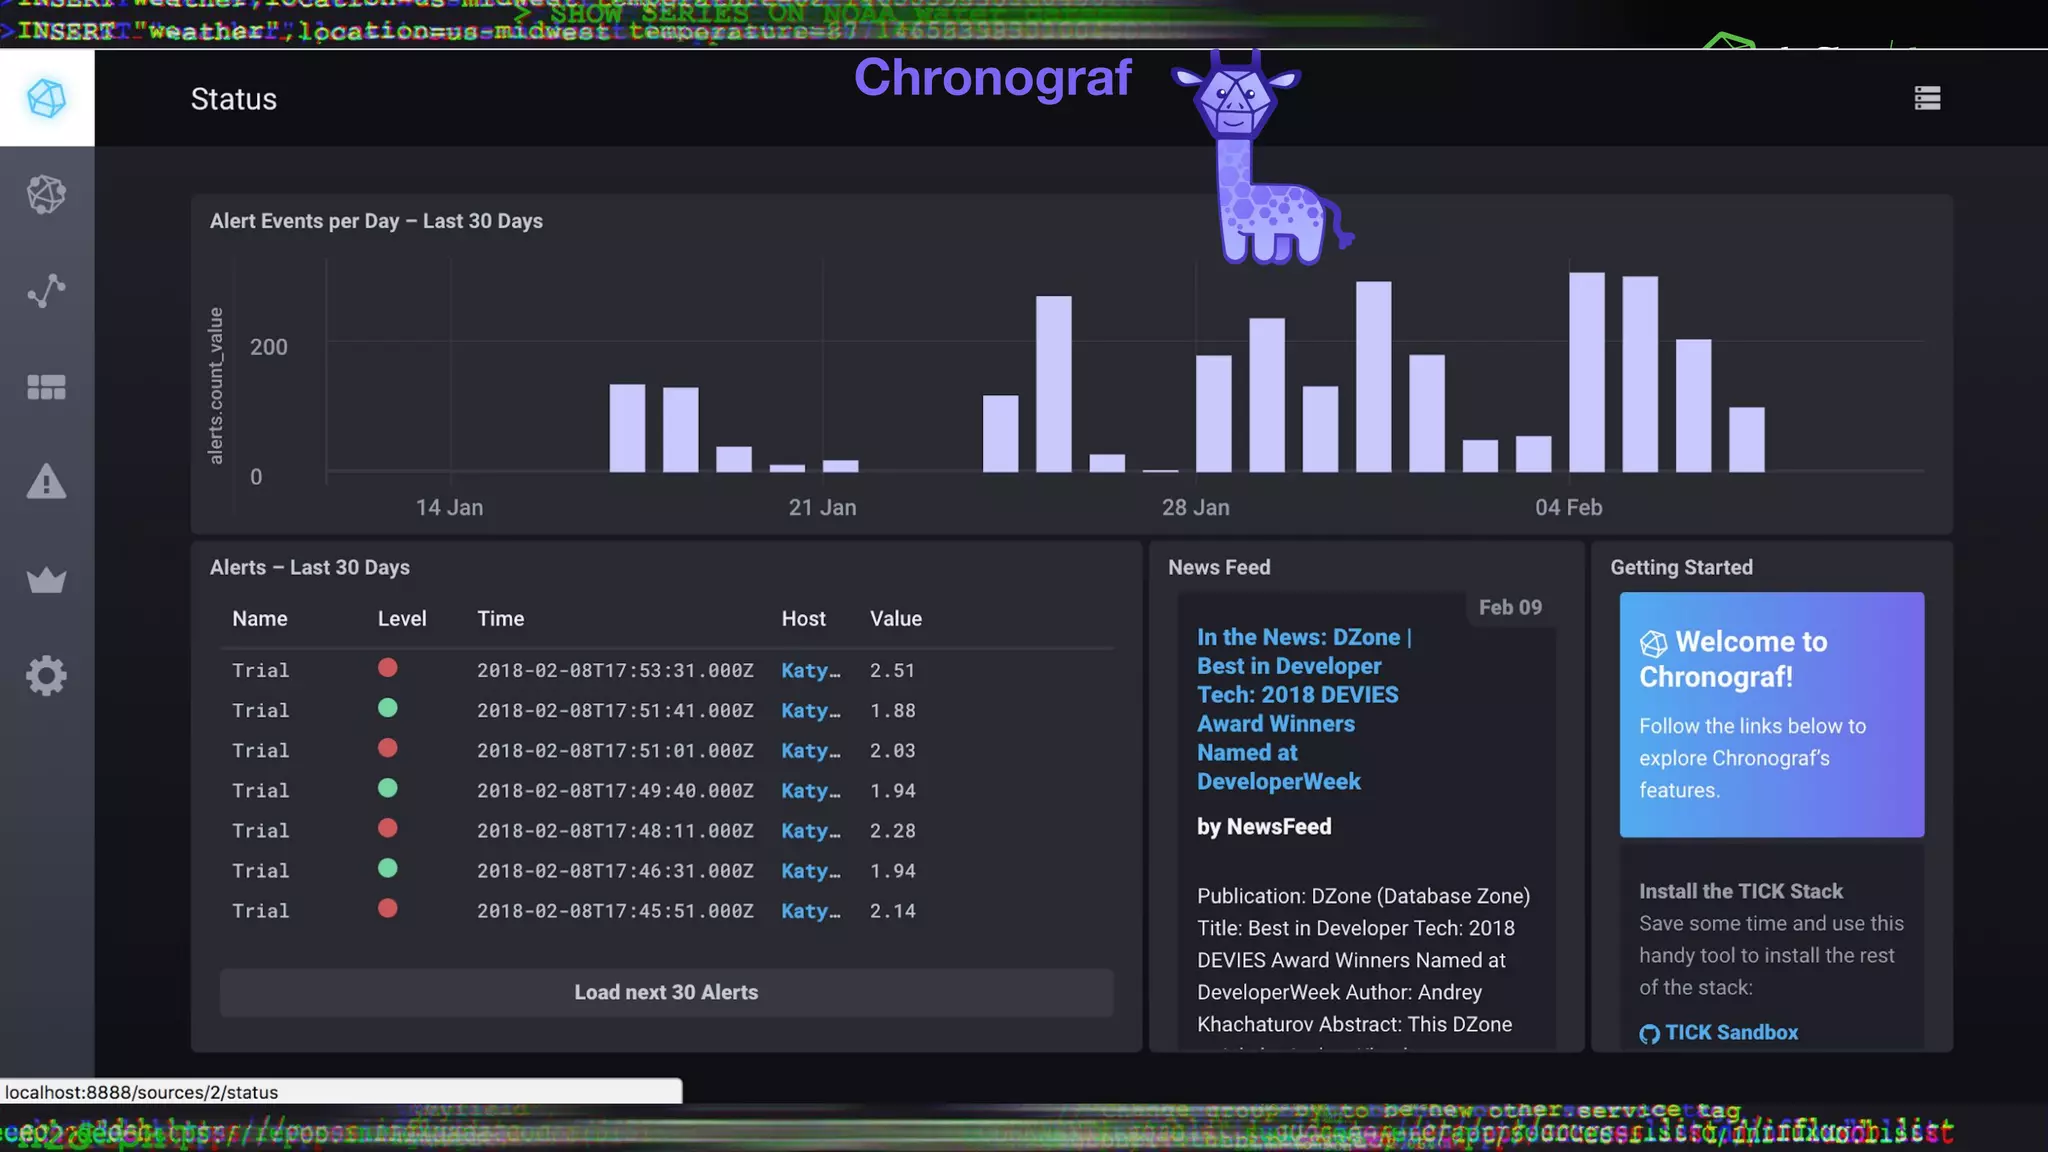Click the Welcome to Chronograf card
The width and height of the screenshot is (2048, 1152).
1771,714
